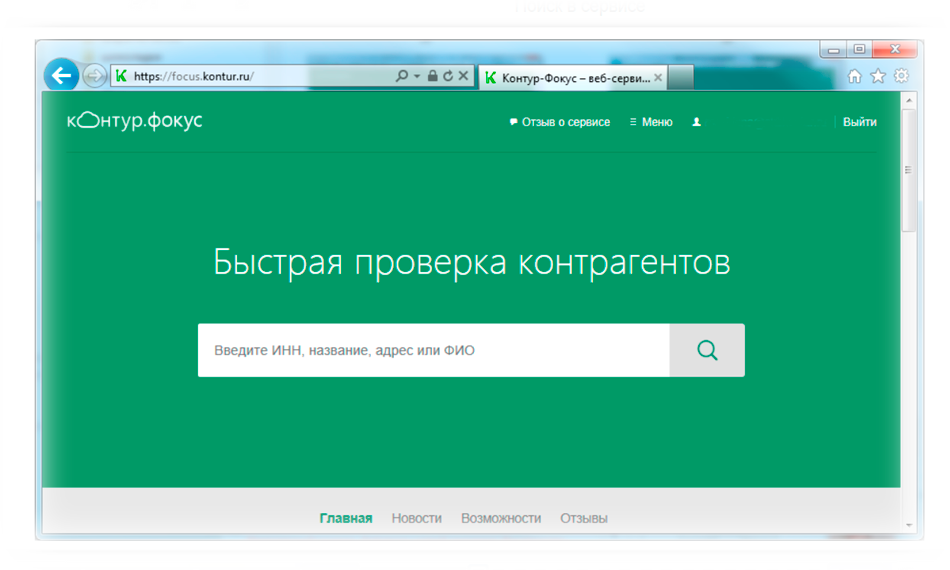The width and height of the screenshot is (950, 570).
Task: Click the user profile icon
Action: coord(697,122)
